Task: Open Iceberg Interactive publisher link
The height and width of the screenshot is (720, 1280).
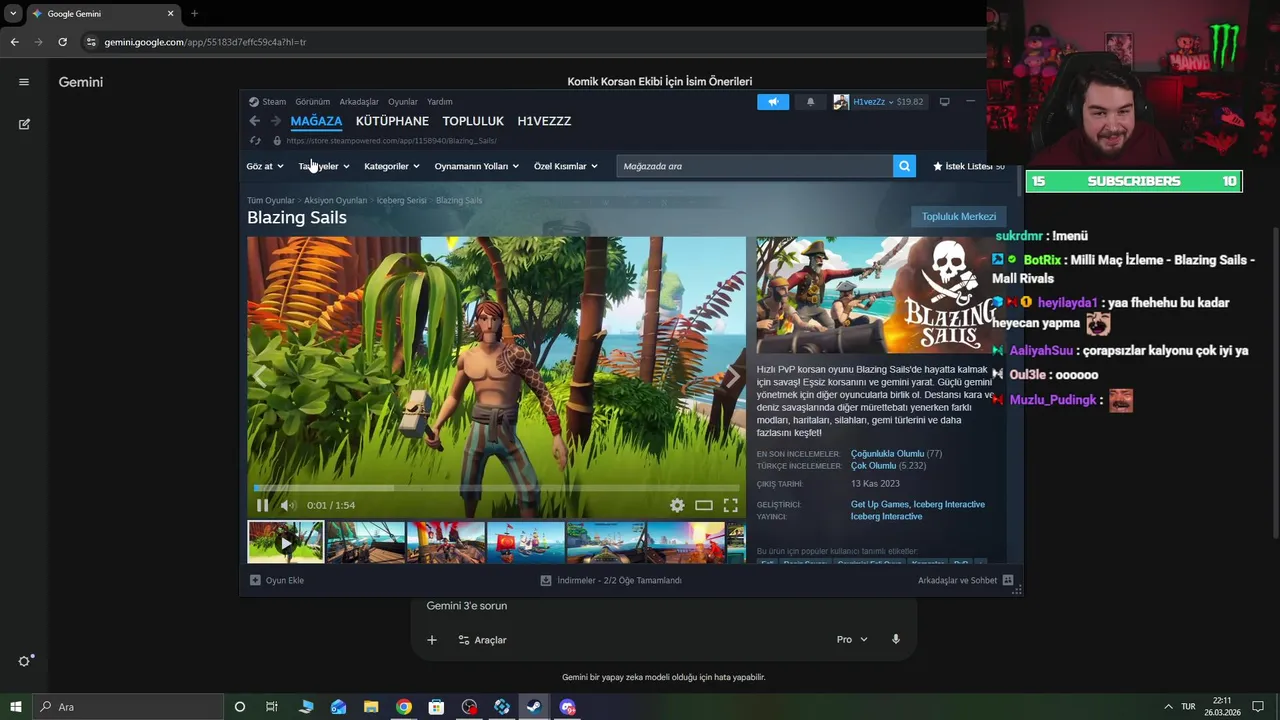Action: click(886, 517)
